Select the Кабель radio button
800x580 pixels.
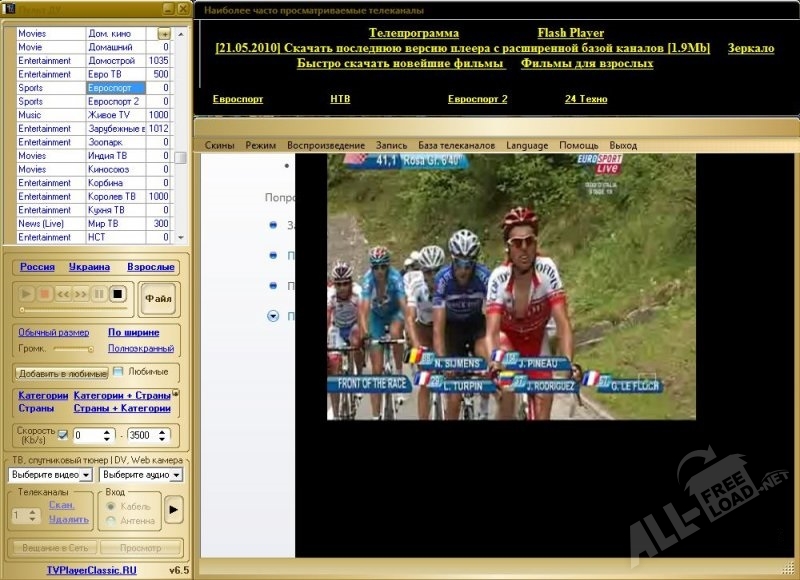(x=111, y=506)
